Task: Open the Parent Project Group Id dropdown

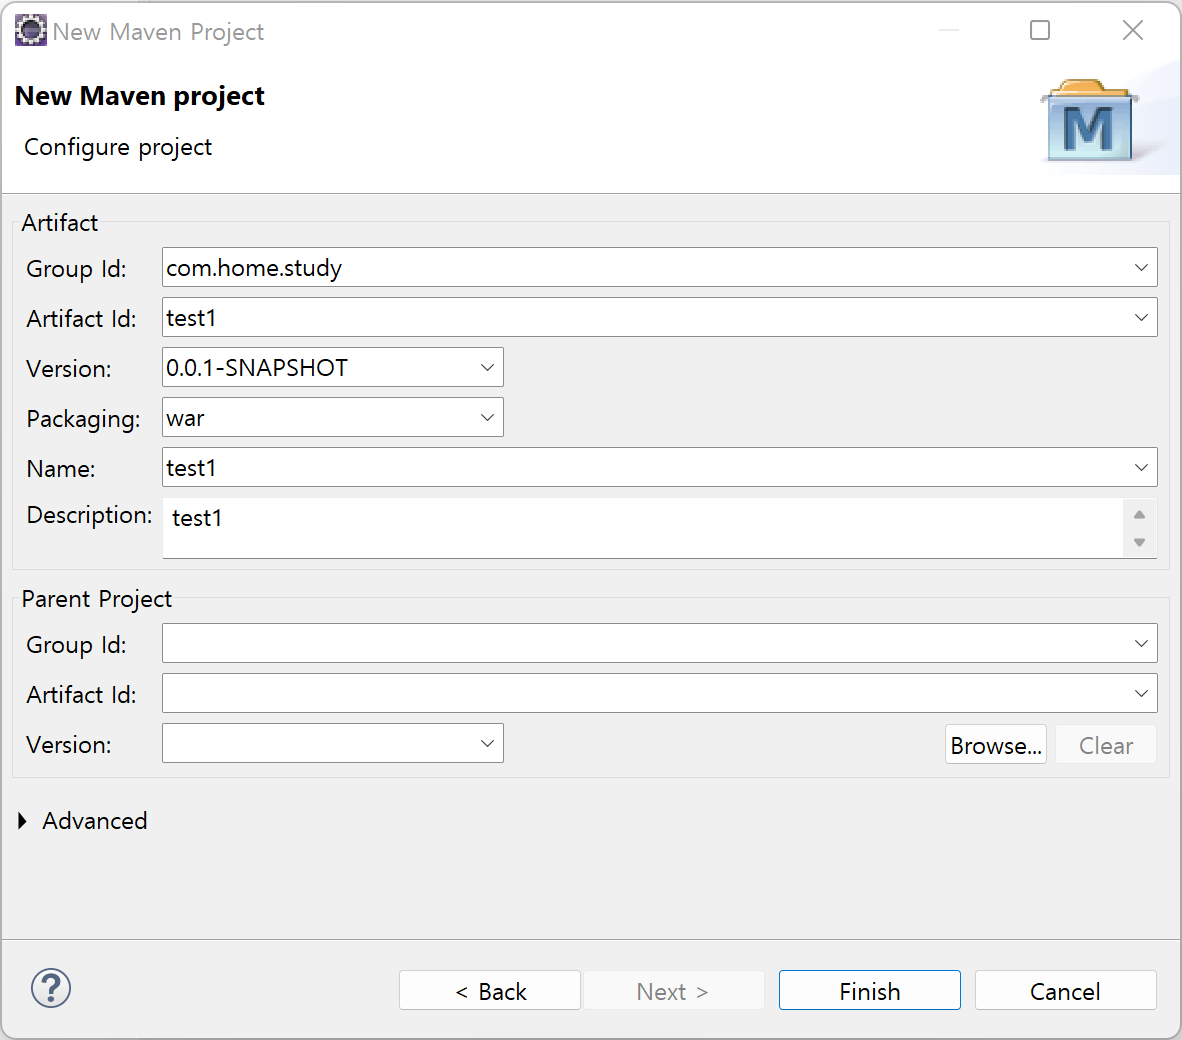Action: [x=1140, y=643]
